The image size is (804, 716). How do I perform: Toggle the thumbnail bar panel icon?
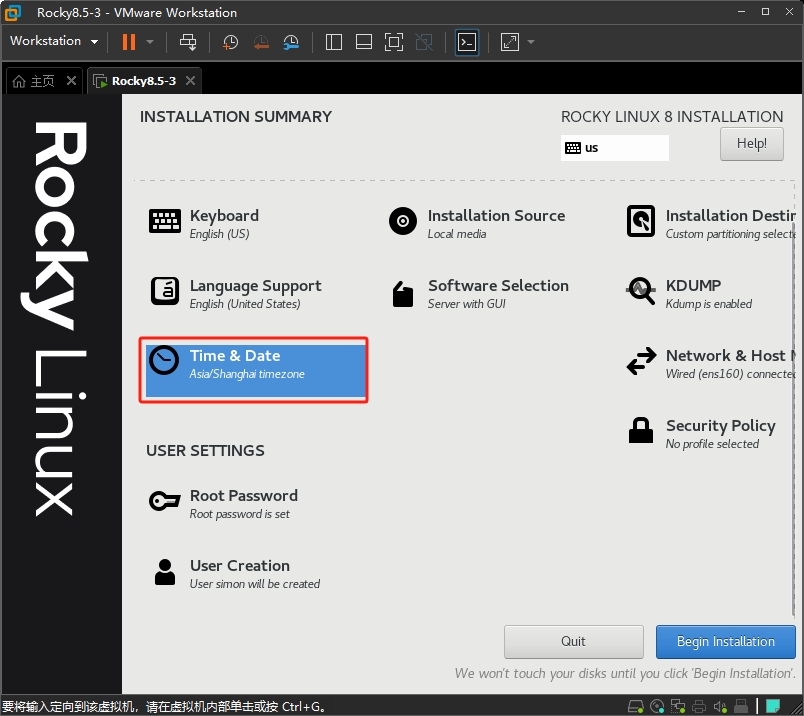(x=364, y=42)
